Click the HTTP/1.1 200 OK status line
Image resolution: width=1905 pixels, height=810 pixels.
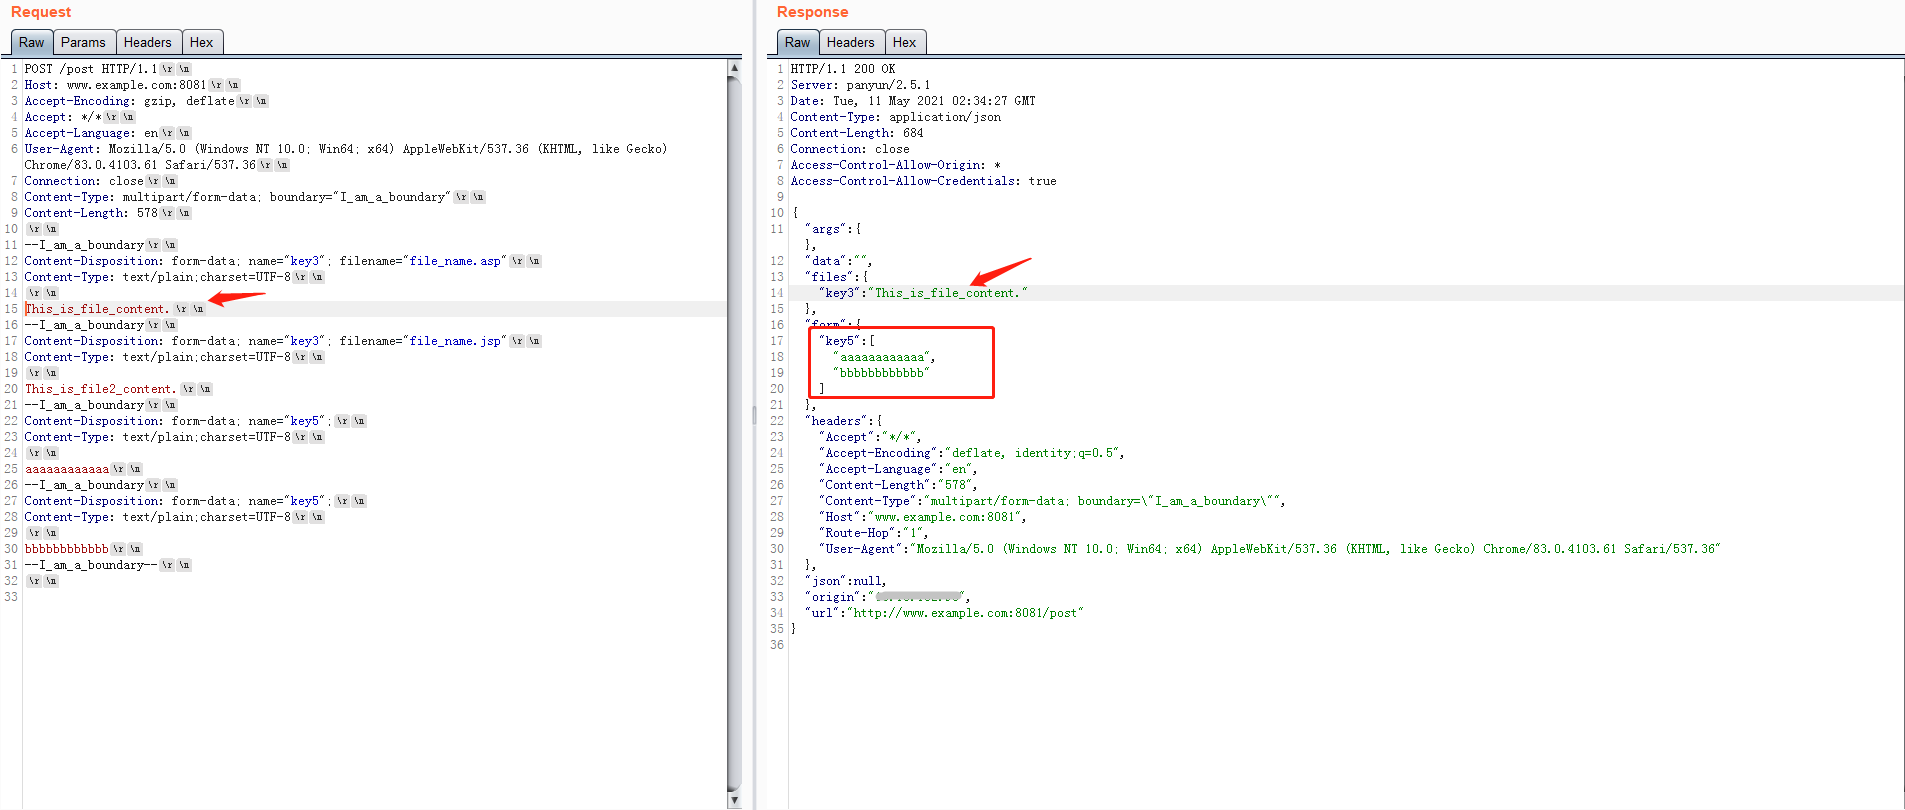pos(842,69)
